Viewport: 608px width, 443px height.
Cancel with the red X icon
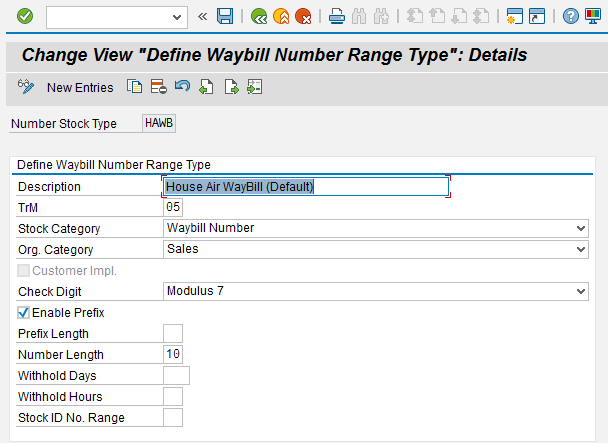[302, 16]
